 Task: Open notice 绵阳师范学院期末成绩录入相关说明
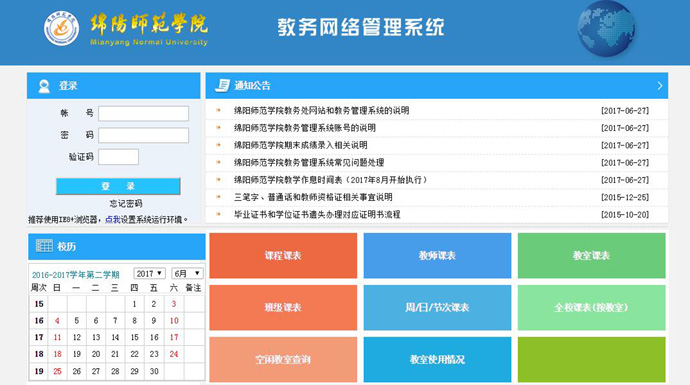(x=301, y=145)
